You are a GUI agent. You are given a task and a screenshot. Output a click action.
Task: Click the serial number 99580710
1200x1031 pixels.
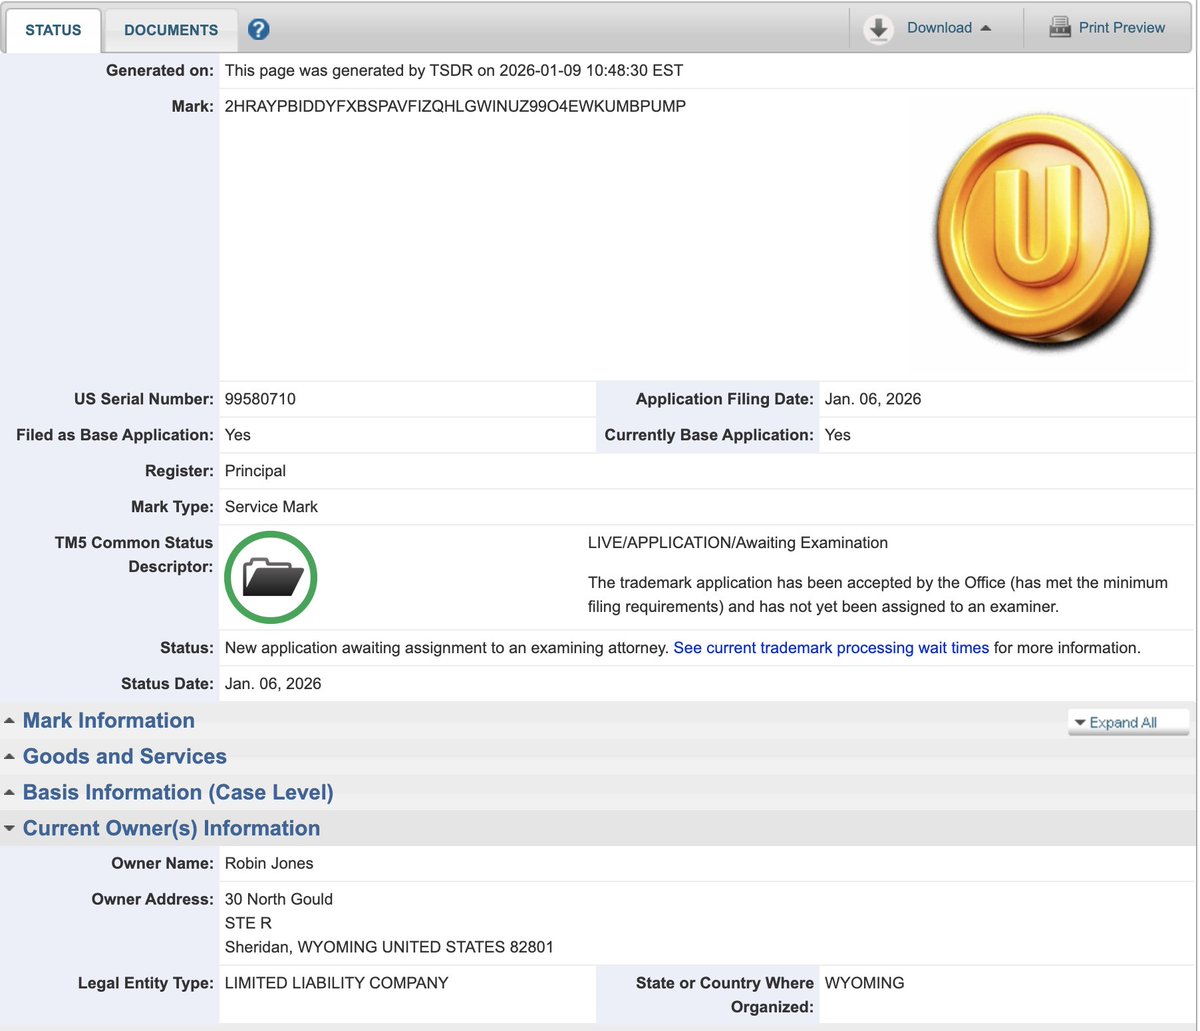[x=260, y=399]
